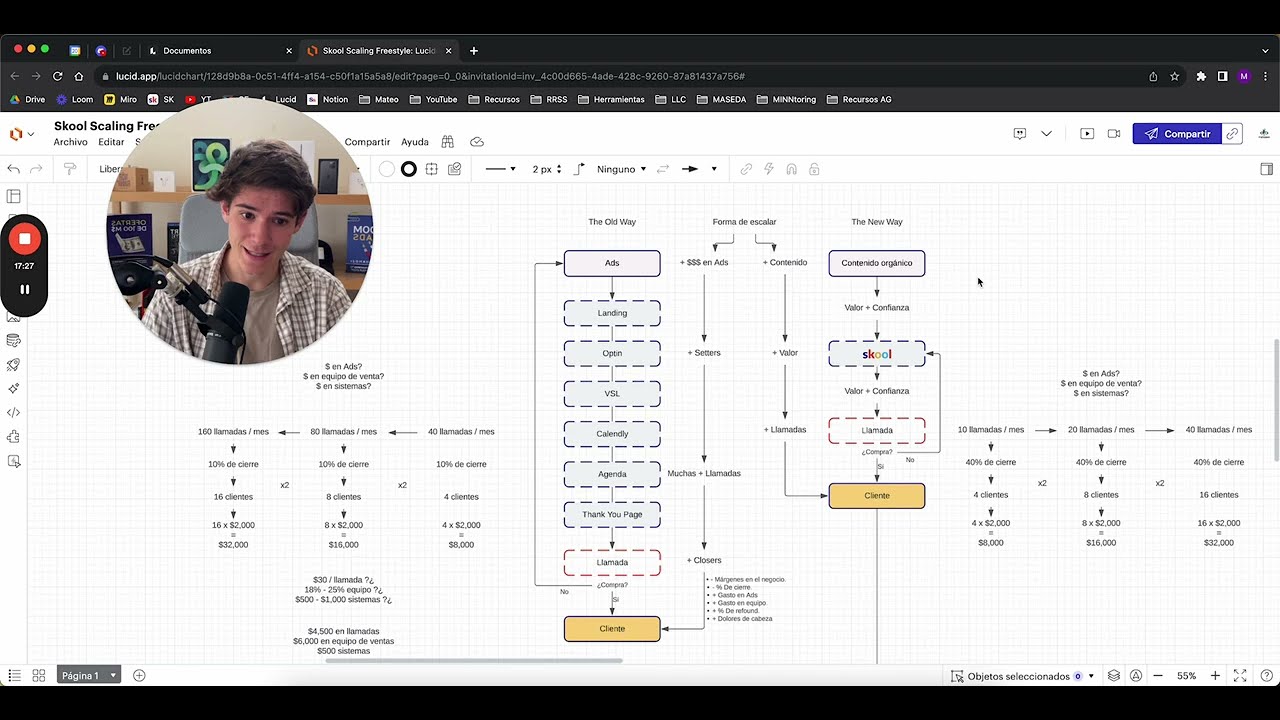
Task: Open the Página 1 page dropdown
Action: coord(88,676)
